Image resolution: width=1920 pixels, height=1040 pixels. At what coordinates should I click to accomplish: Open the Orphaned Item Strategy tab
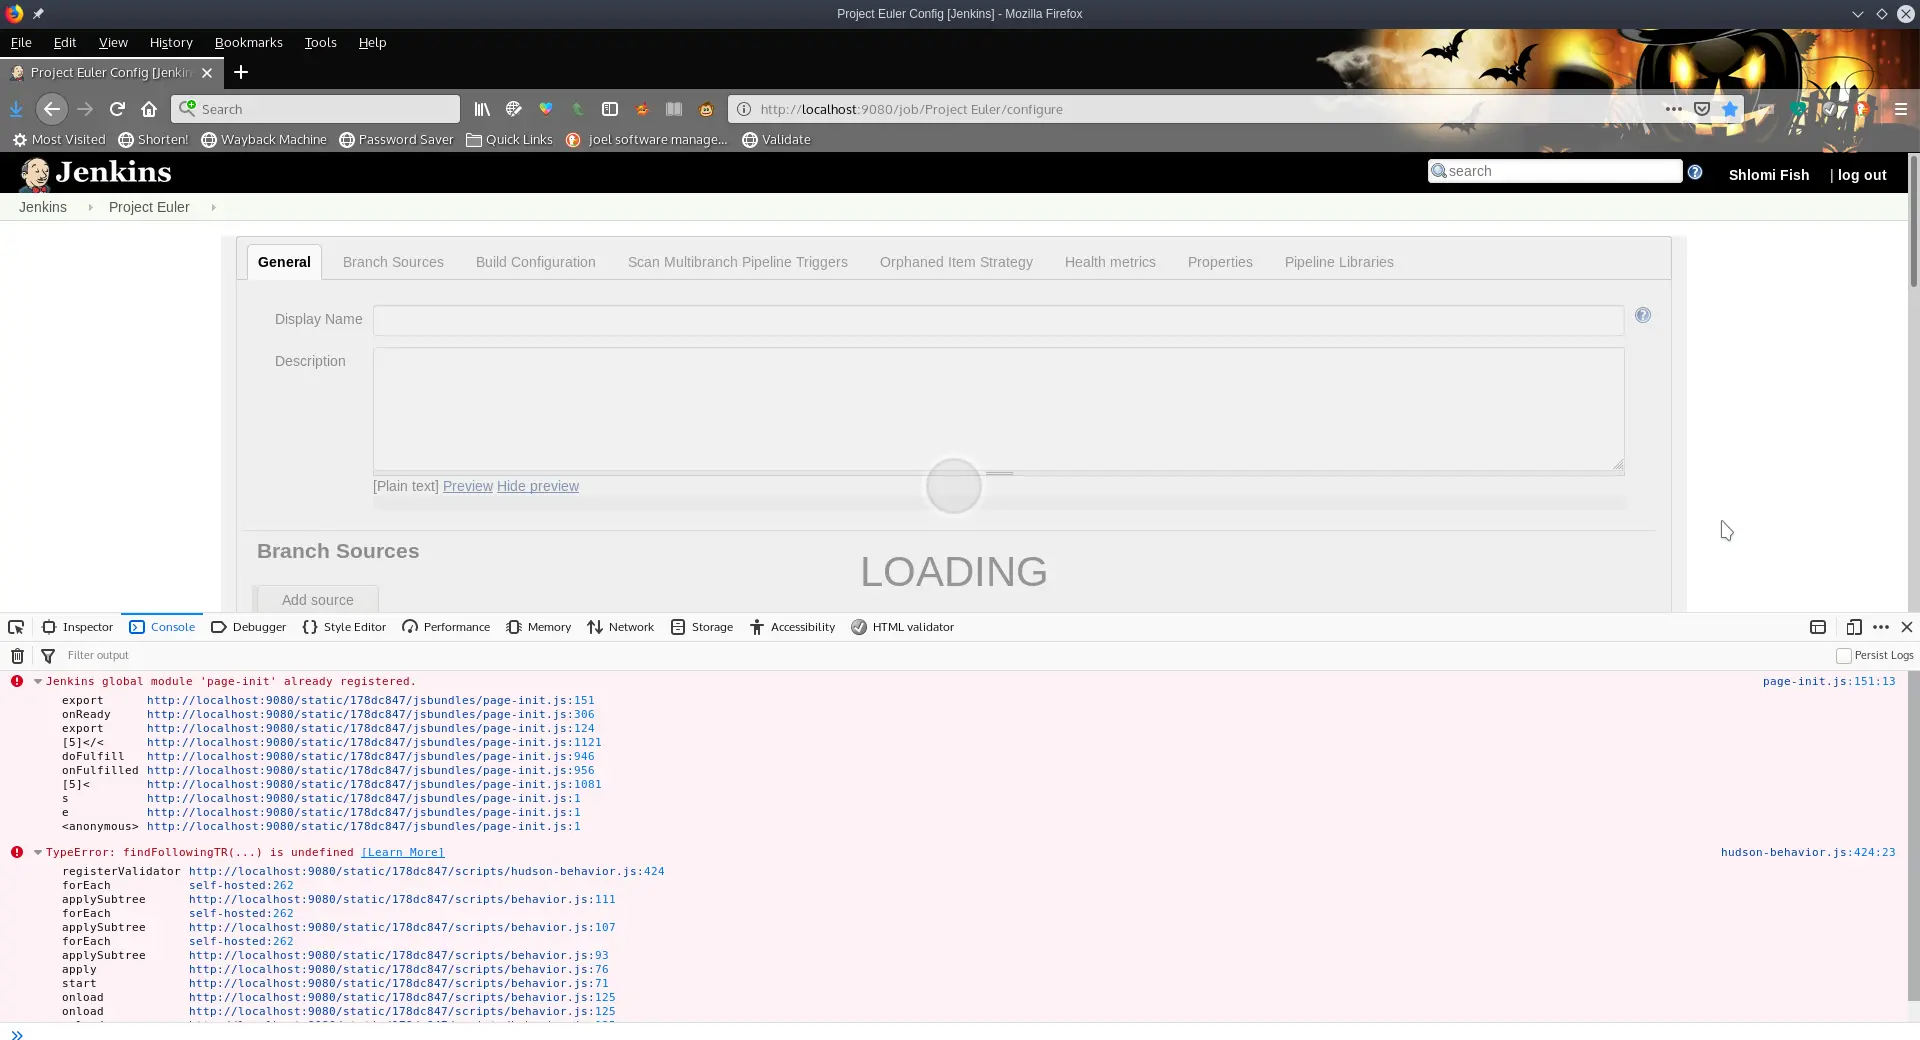click(956, 262)
